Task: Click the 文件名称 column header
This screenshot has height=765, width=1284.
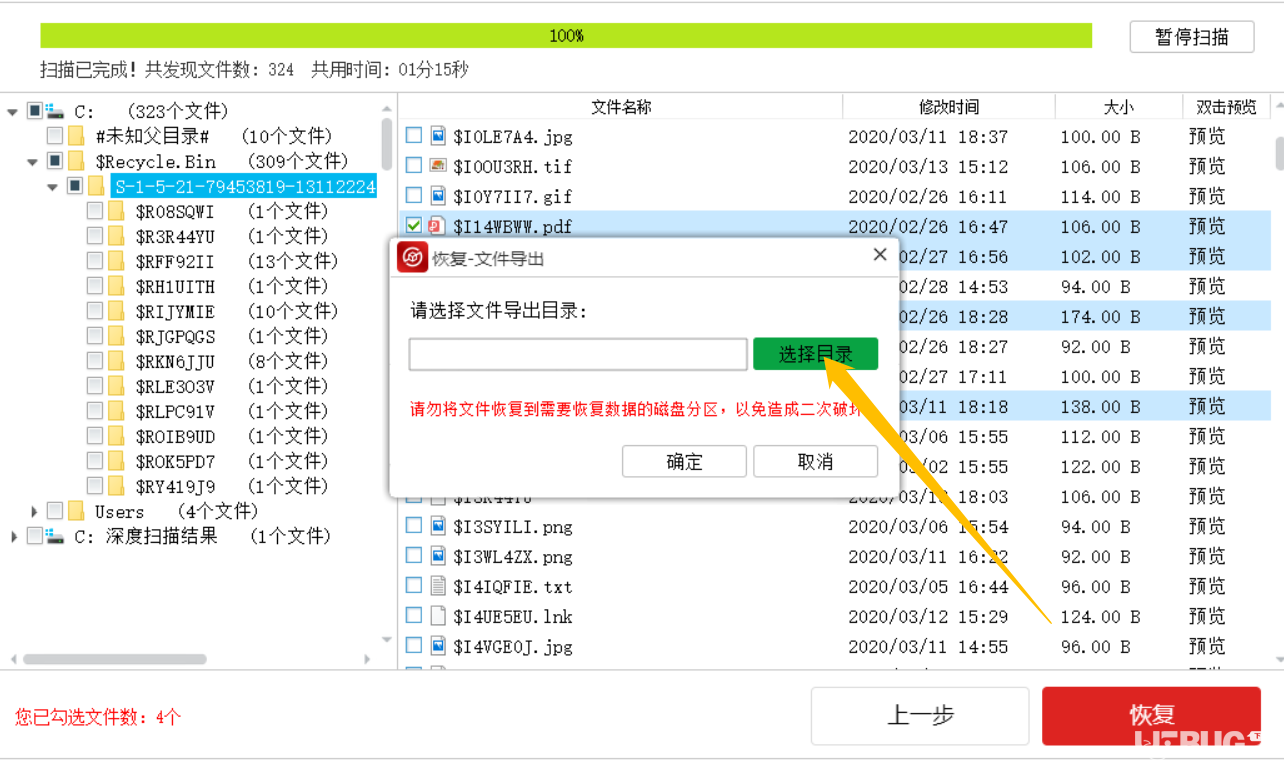Action: pos(622,106)
